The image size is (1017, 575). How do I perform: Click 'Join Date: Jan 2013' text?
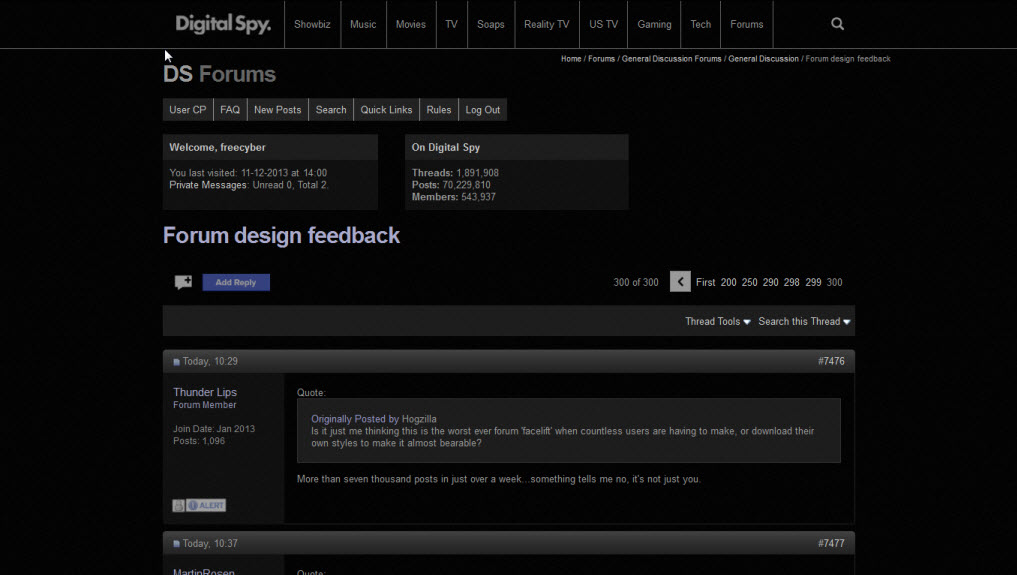point(214,428)
